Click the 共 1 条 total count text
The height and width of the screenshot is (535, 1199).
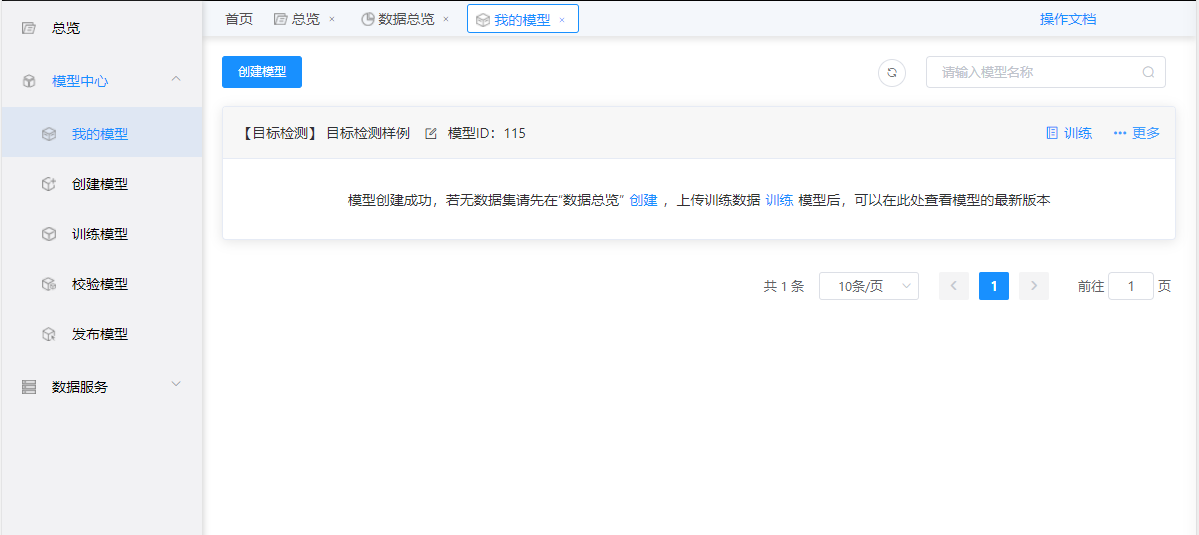tap(784, 287)
